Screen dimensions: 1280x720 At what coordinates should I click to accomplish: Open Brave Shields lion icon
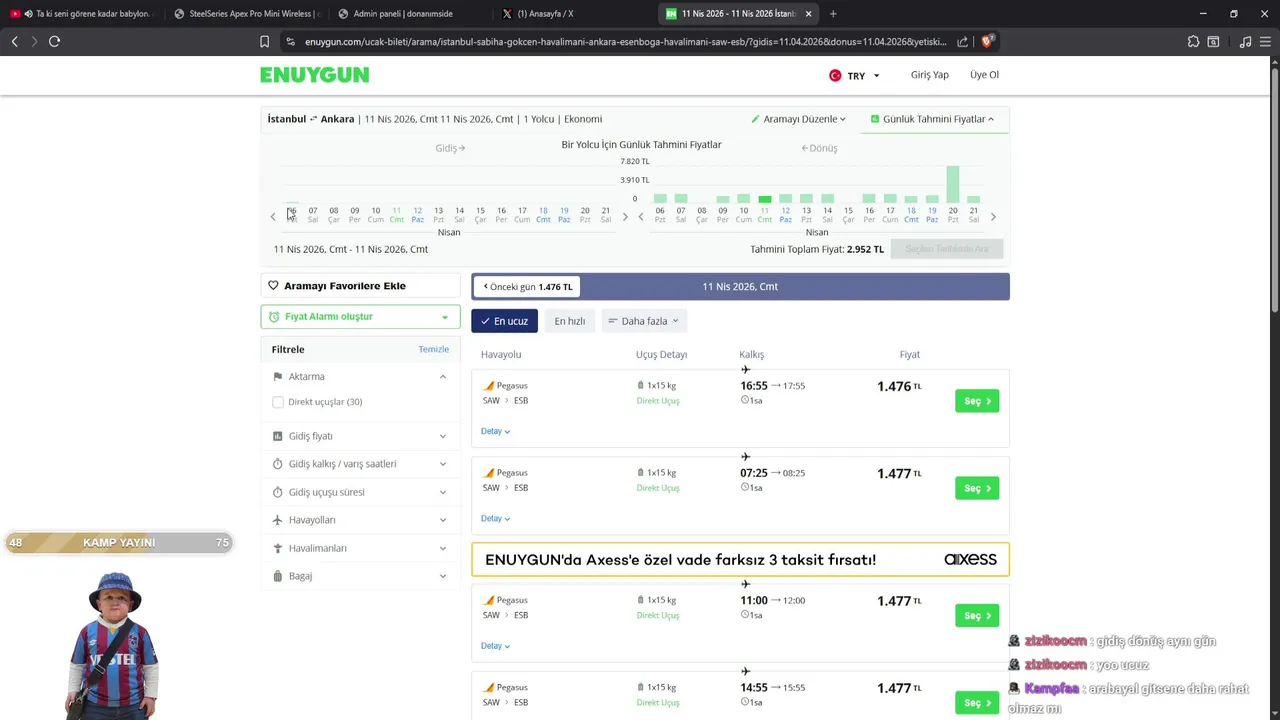[x=987, y=41]
